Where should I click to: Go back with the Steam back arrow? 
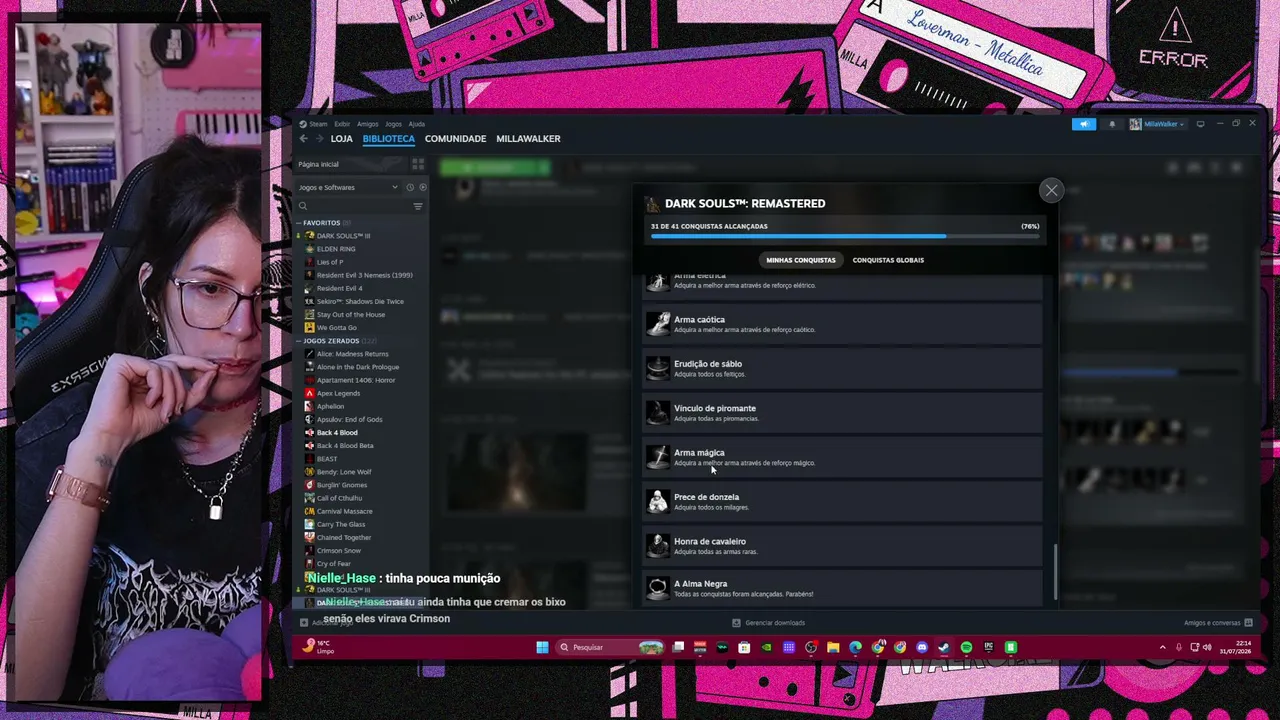coord(304,139)
